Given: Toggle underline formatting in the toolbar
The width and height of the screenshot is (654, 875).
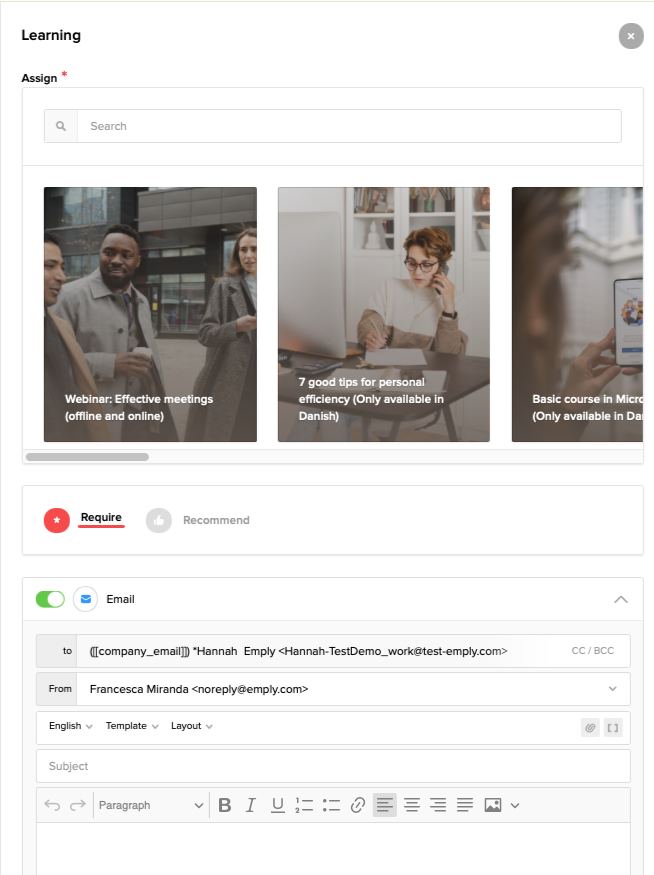Looking at the screenshot, I should pyautogui.click(x=278, y=805).
